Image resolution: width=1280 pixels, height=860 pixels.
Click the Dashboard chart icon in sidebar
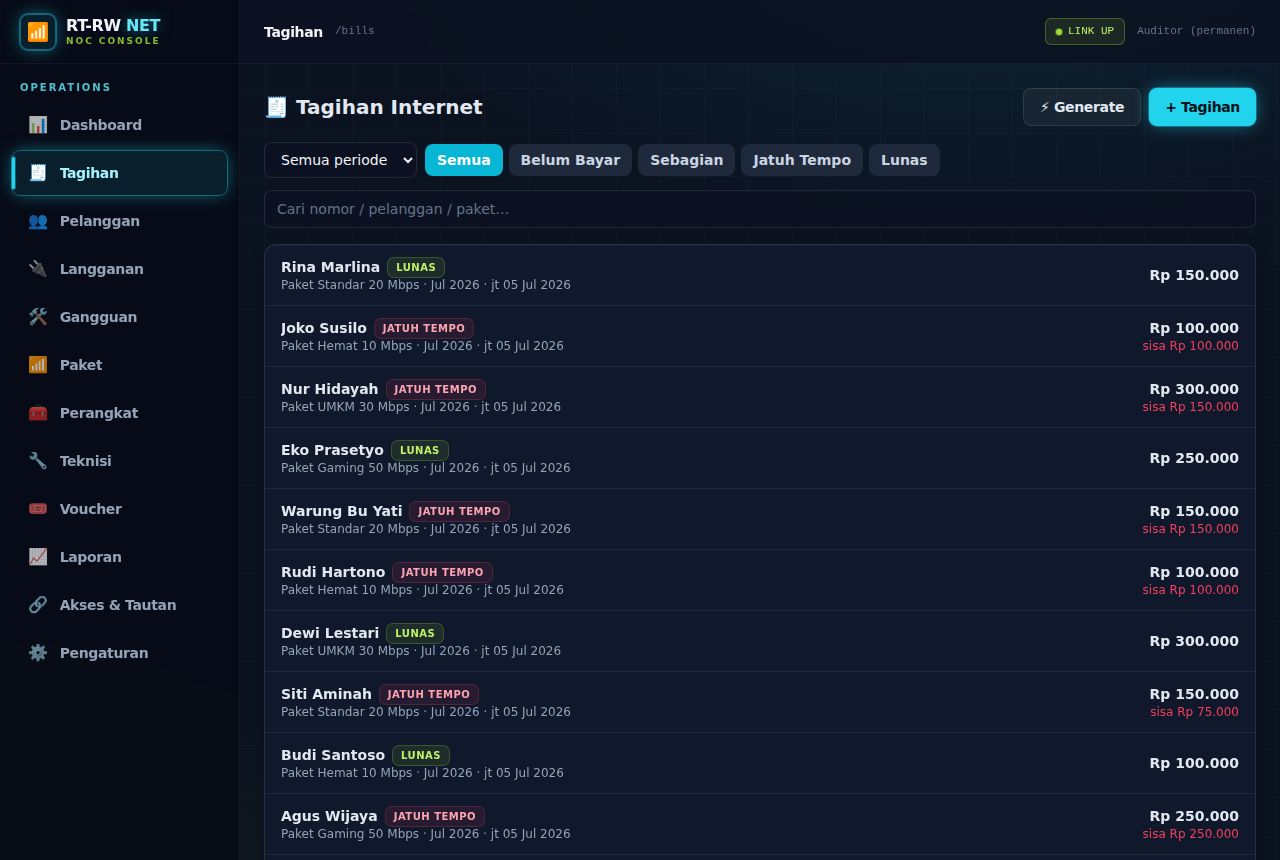pyautogui.click(x=38, y=125)
